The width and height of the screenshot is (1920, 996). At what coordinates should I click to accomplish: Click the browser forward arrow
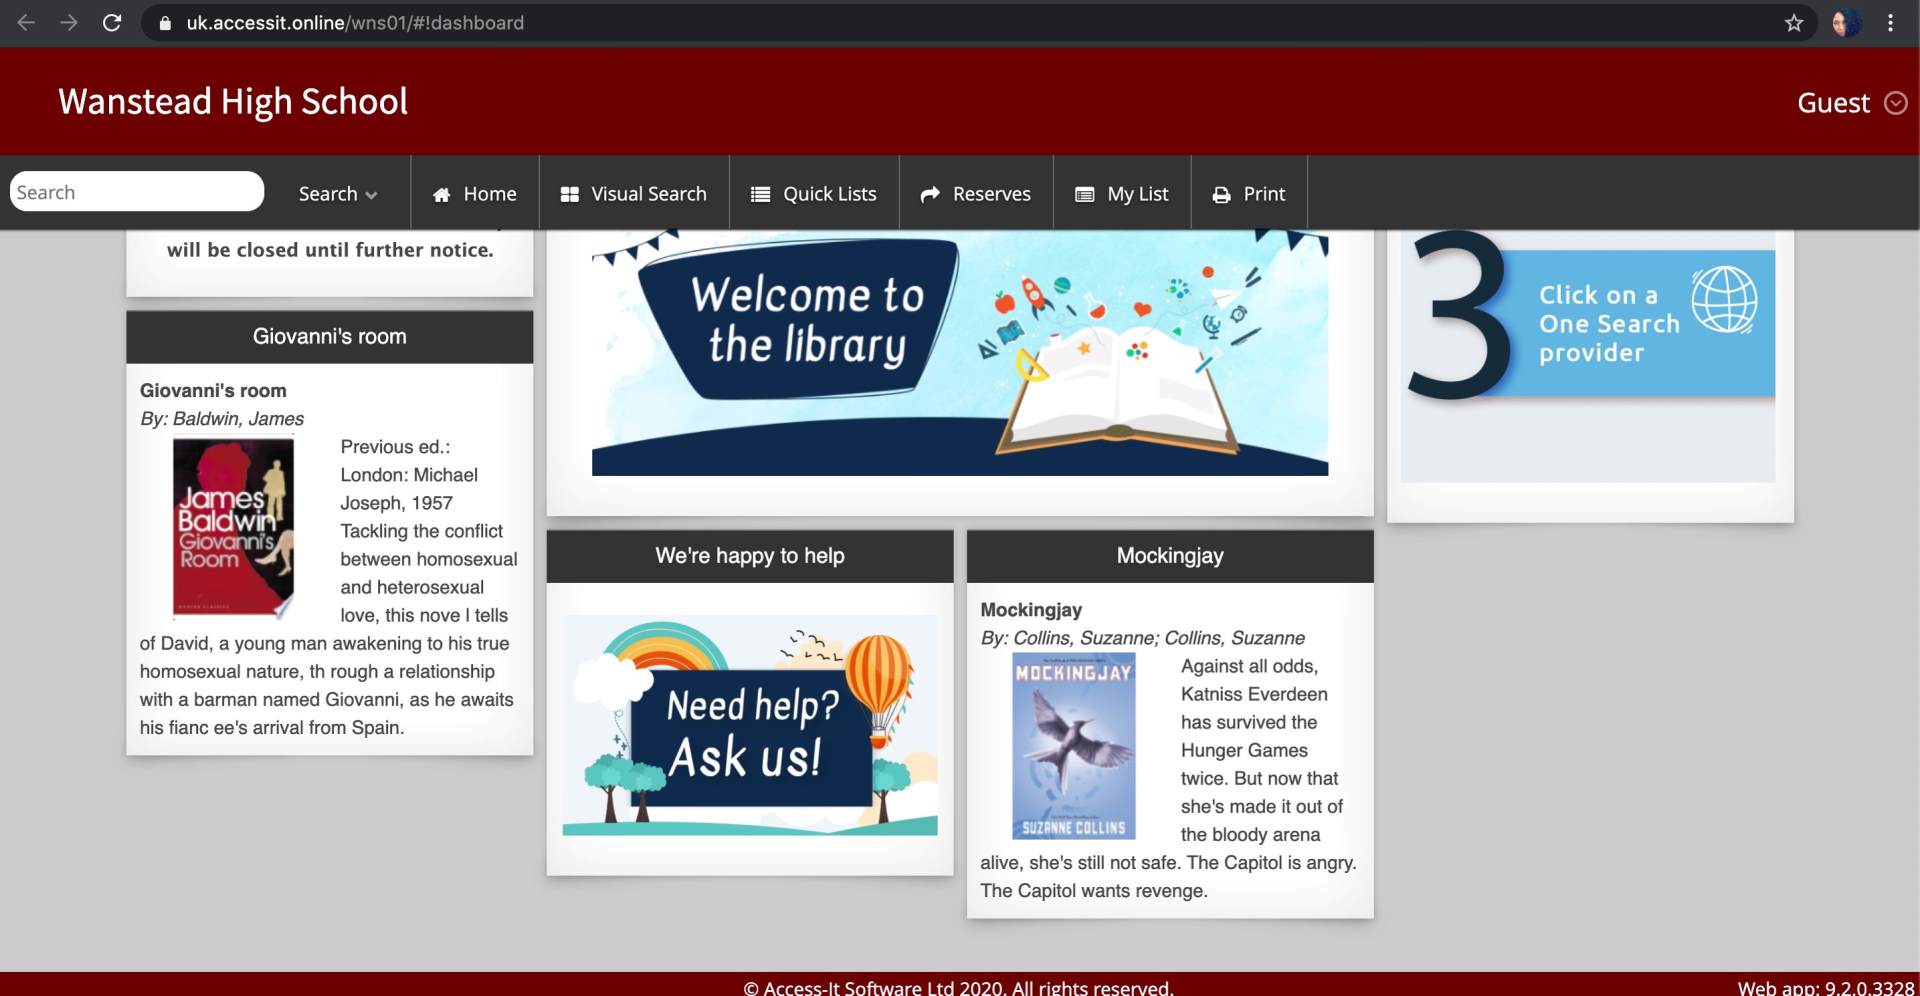[69, 22]
